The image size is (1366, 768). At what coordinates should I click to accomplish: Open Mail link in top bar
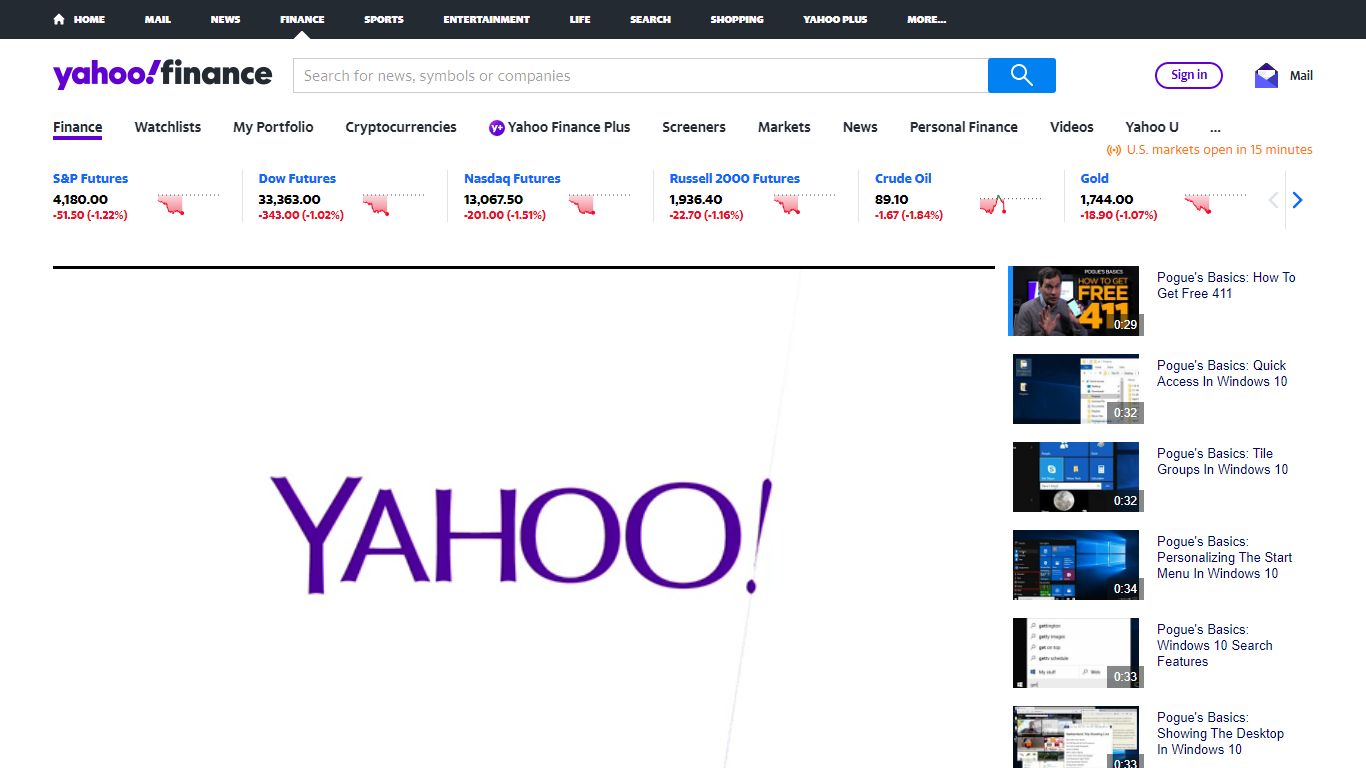click(x=157, y=19)
